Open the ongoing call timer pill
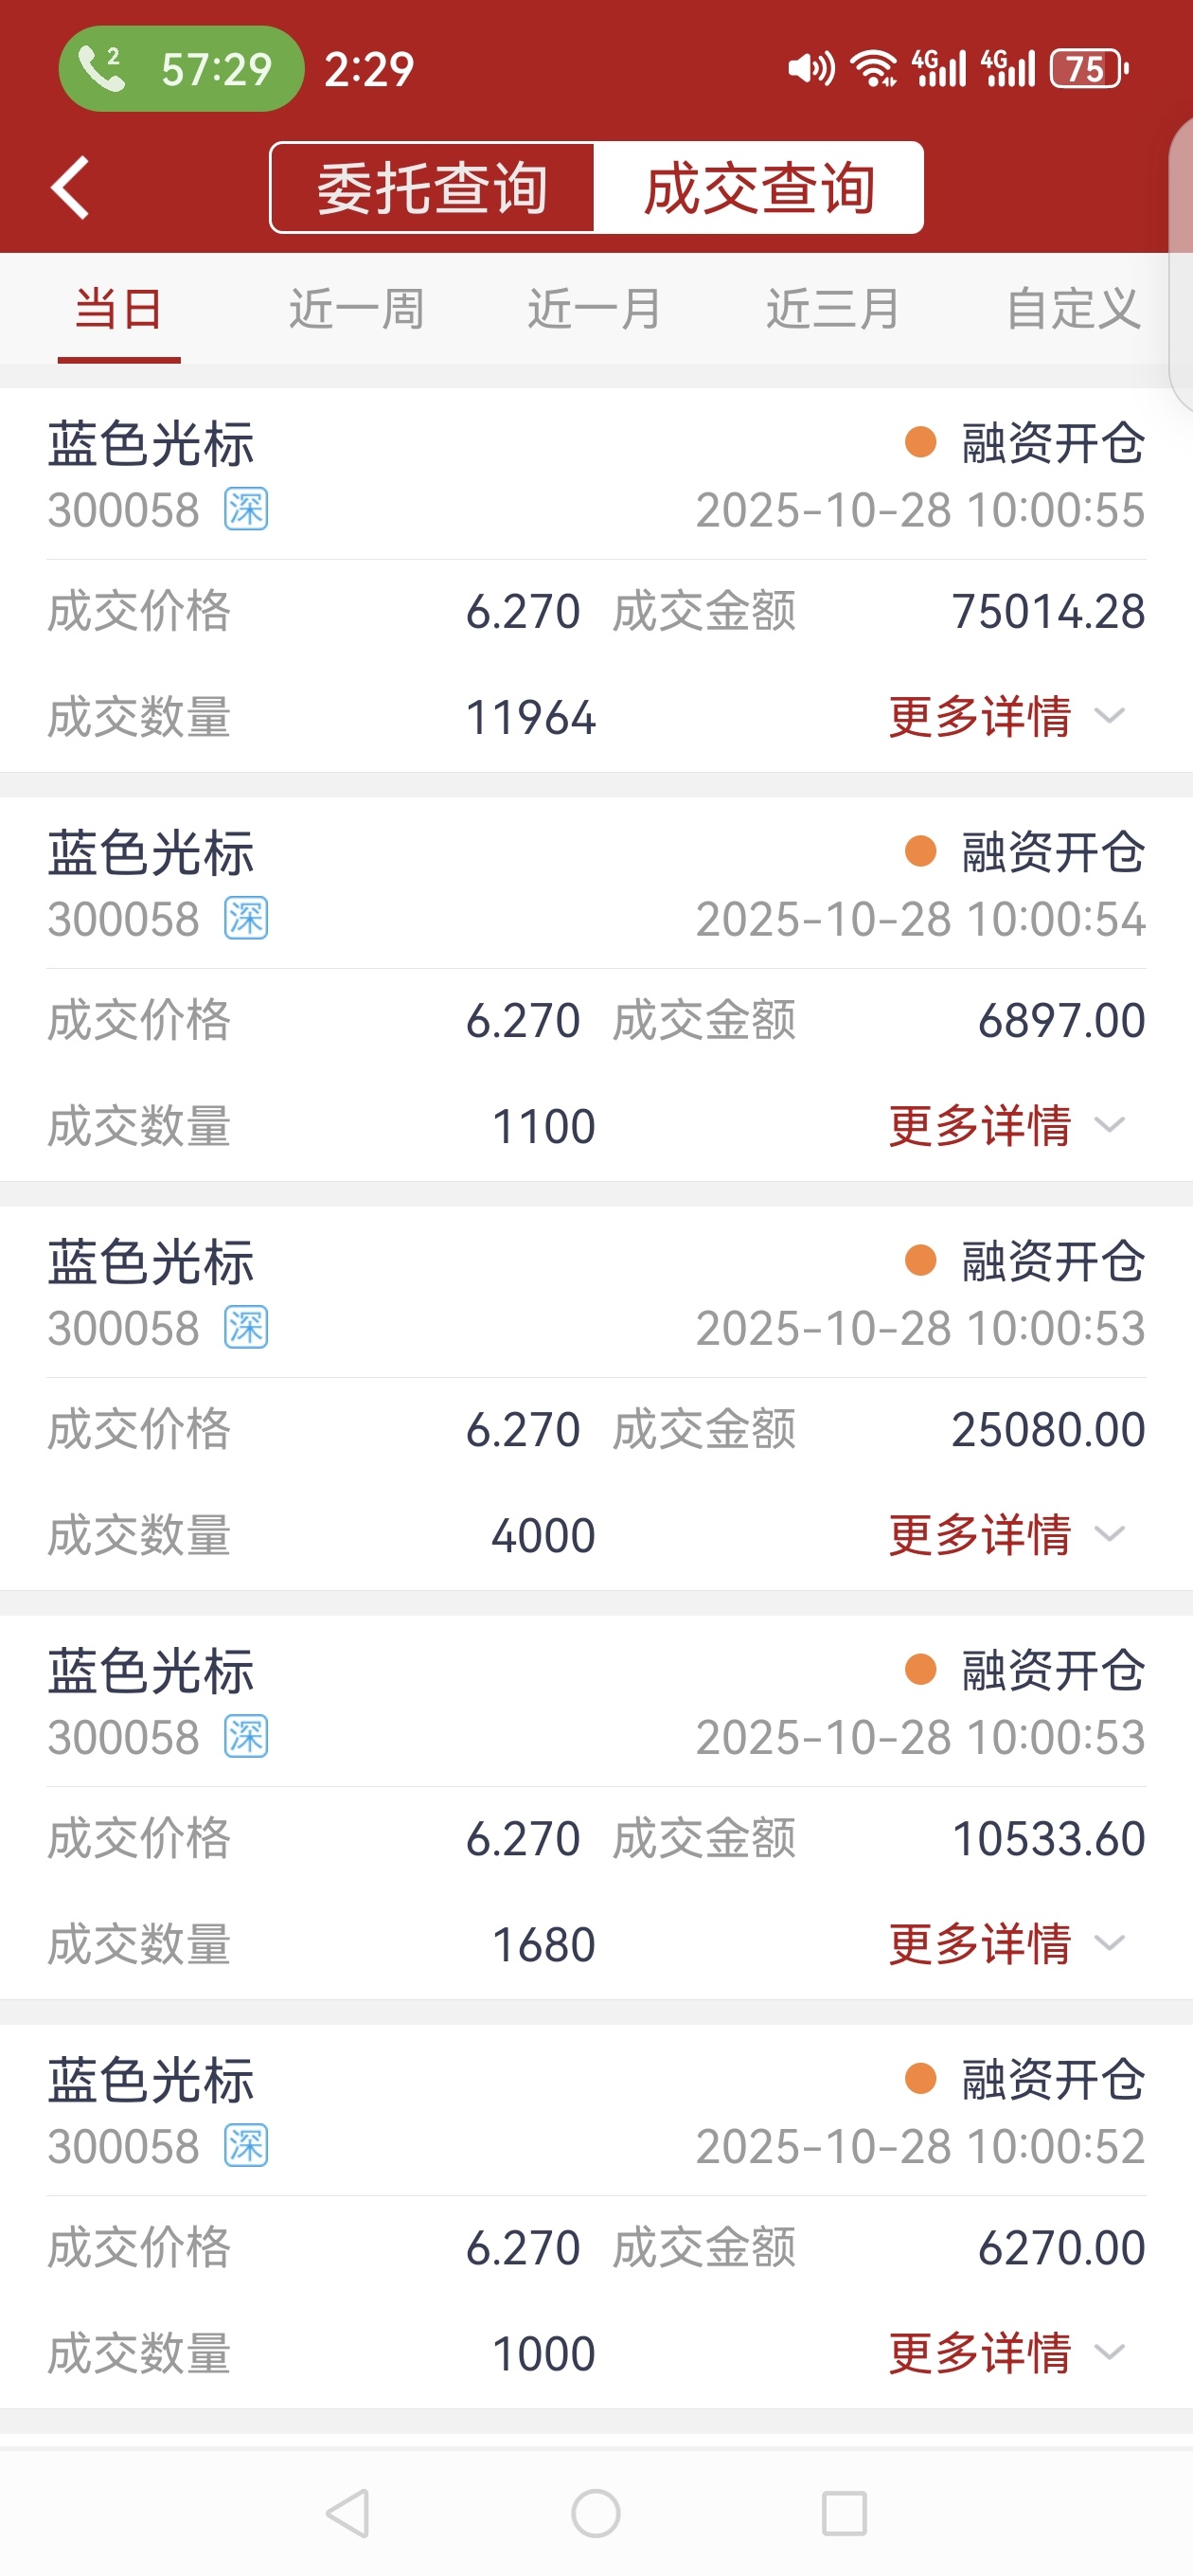Screen dimensions: 1193x2576 [181, 69]
